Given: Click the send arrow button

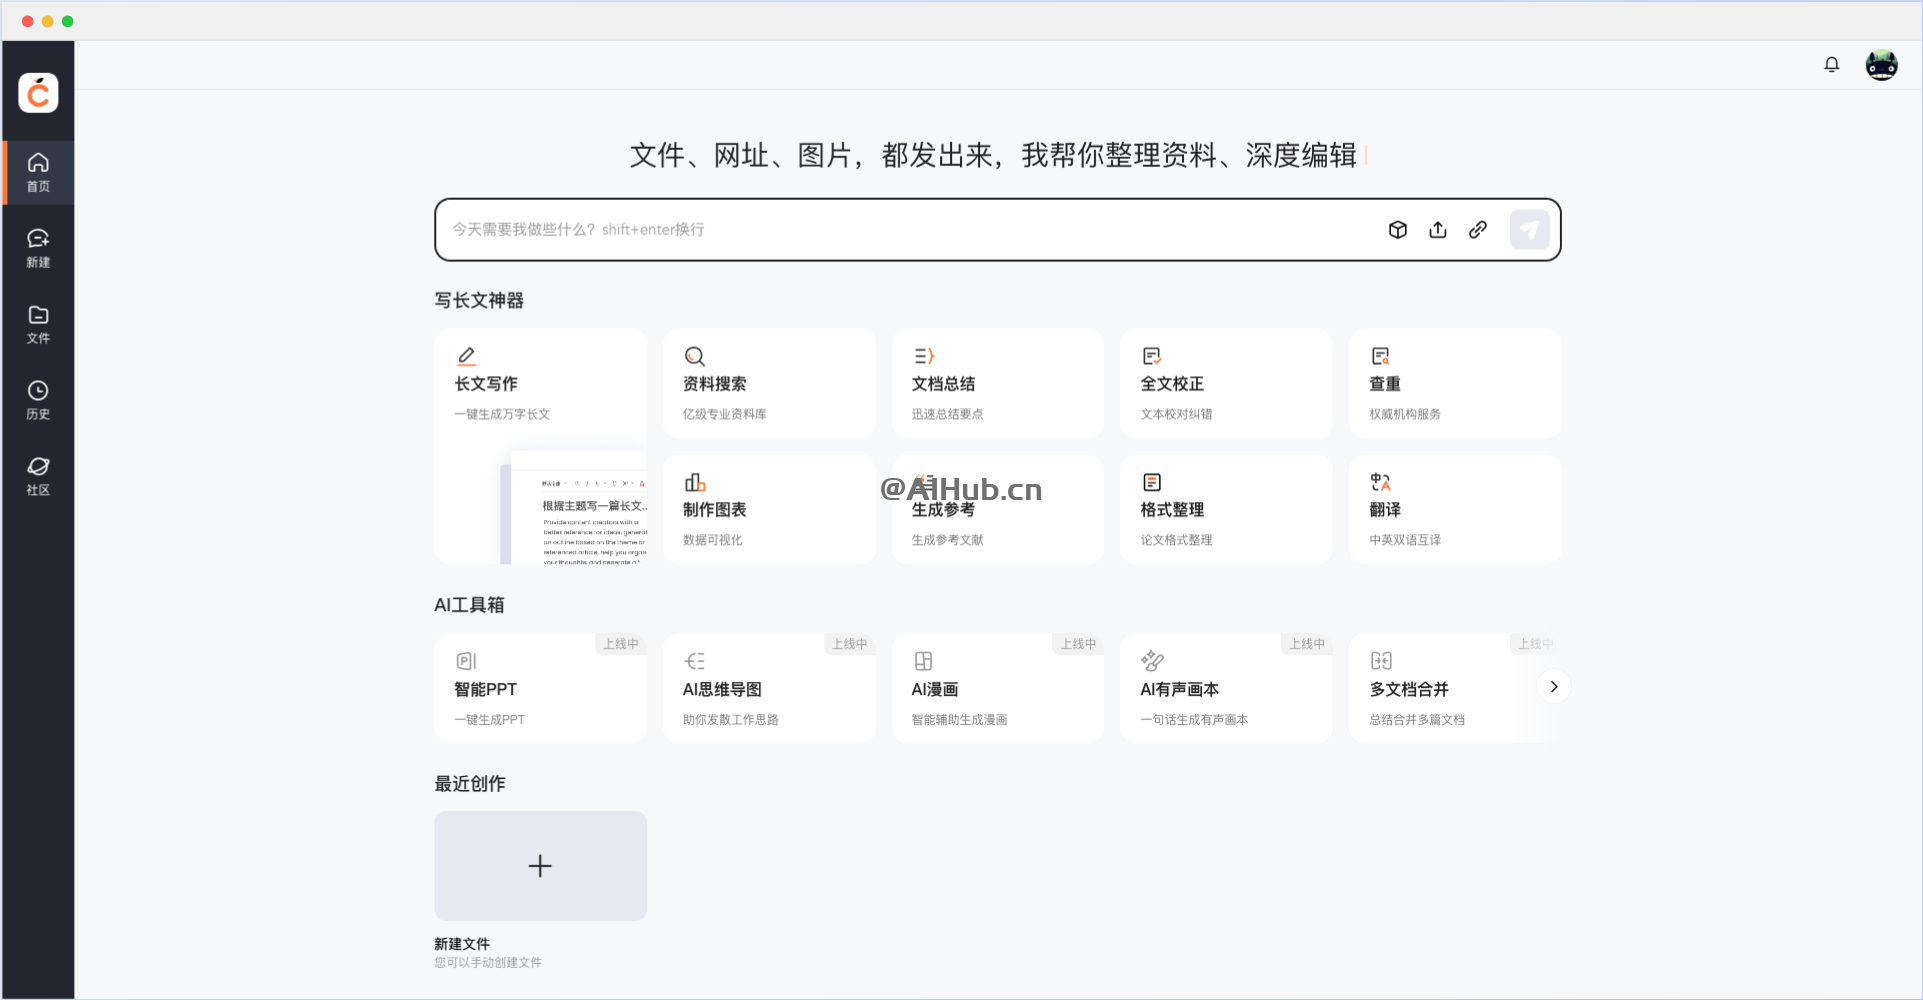Looking at the screenshot, I should [x=1529, y=229].
